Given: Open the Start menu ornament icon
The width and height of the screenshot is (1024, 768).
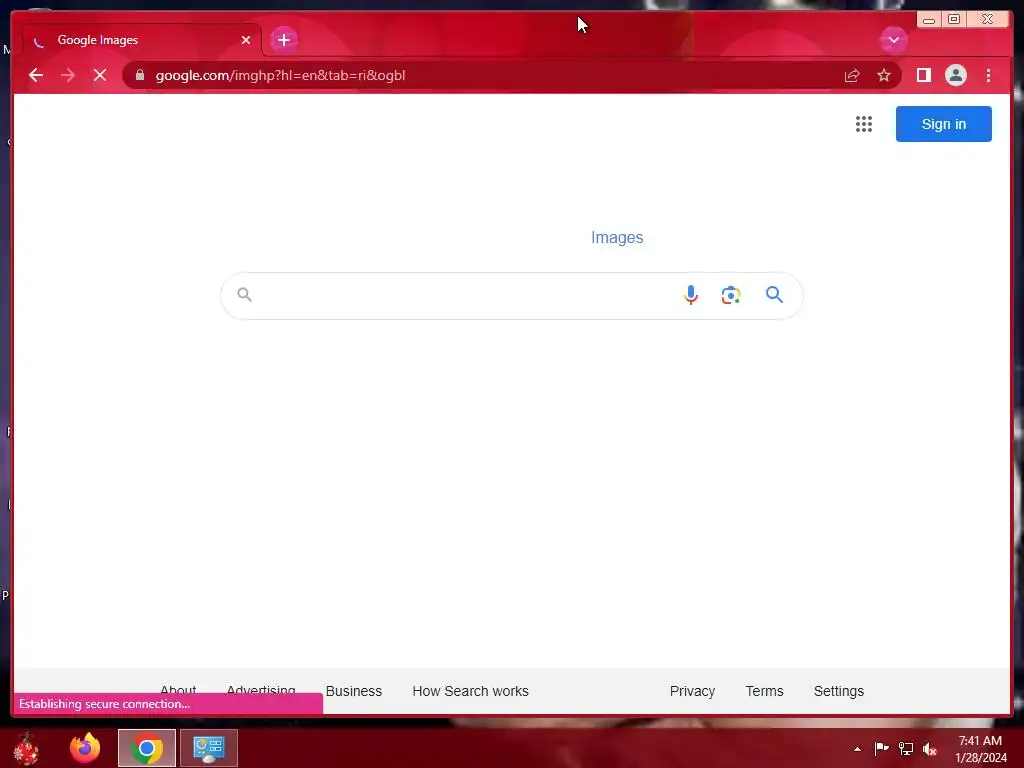Looking at the screenshot, I should click(26, 748).
